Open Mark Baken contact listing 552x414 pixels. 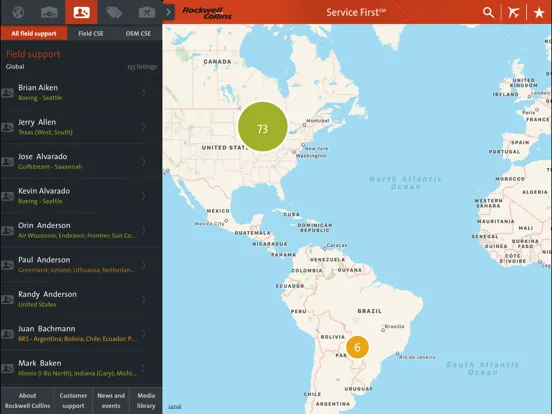pos(81,368)
